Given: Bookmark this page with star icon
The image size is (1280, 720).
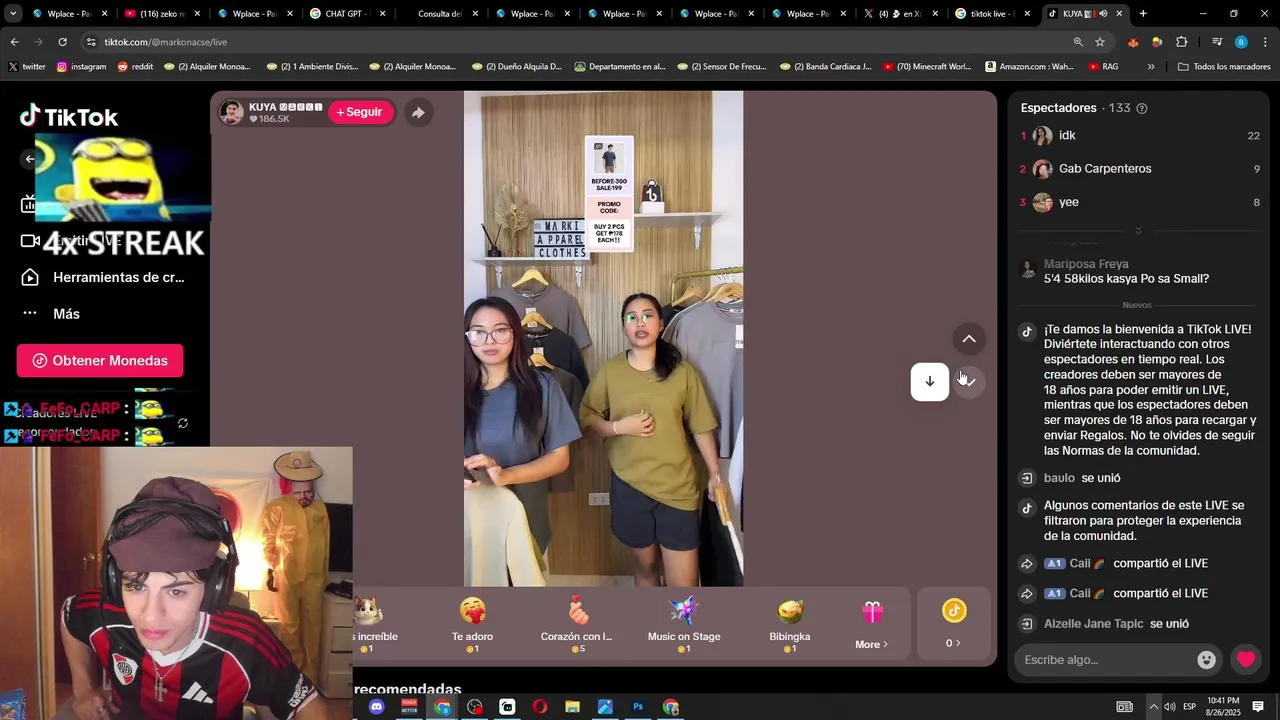Looking at the screenshot, I should tap(1100, 42).
